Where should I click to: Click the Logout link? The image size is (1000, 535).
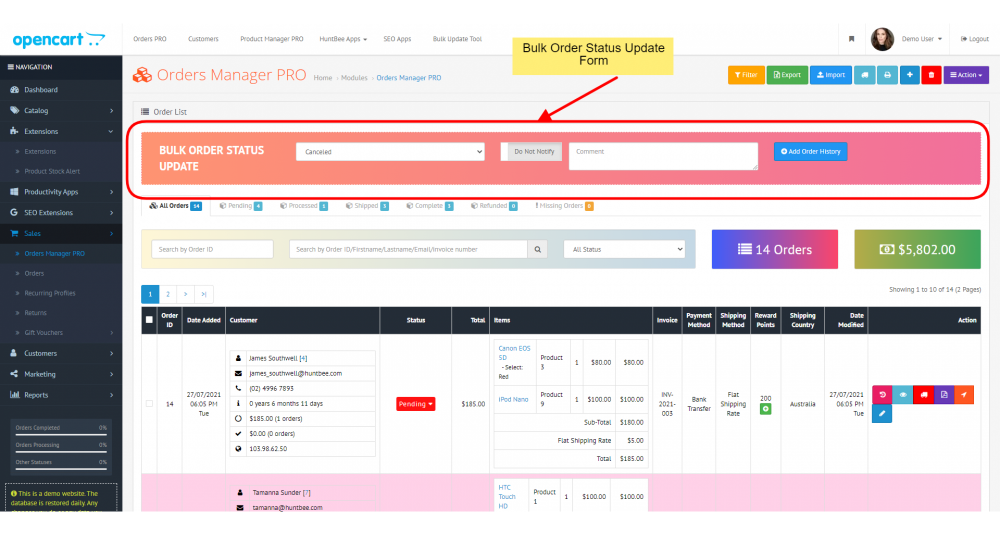pyautogui.click(x=974, y=39)
